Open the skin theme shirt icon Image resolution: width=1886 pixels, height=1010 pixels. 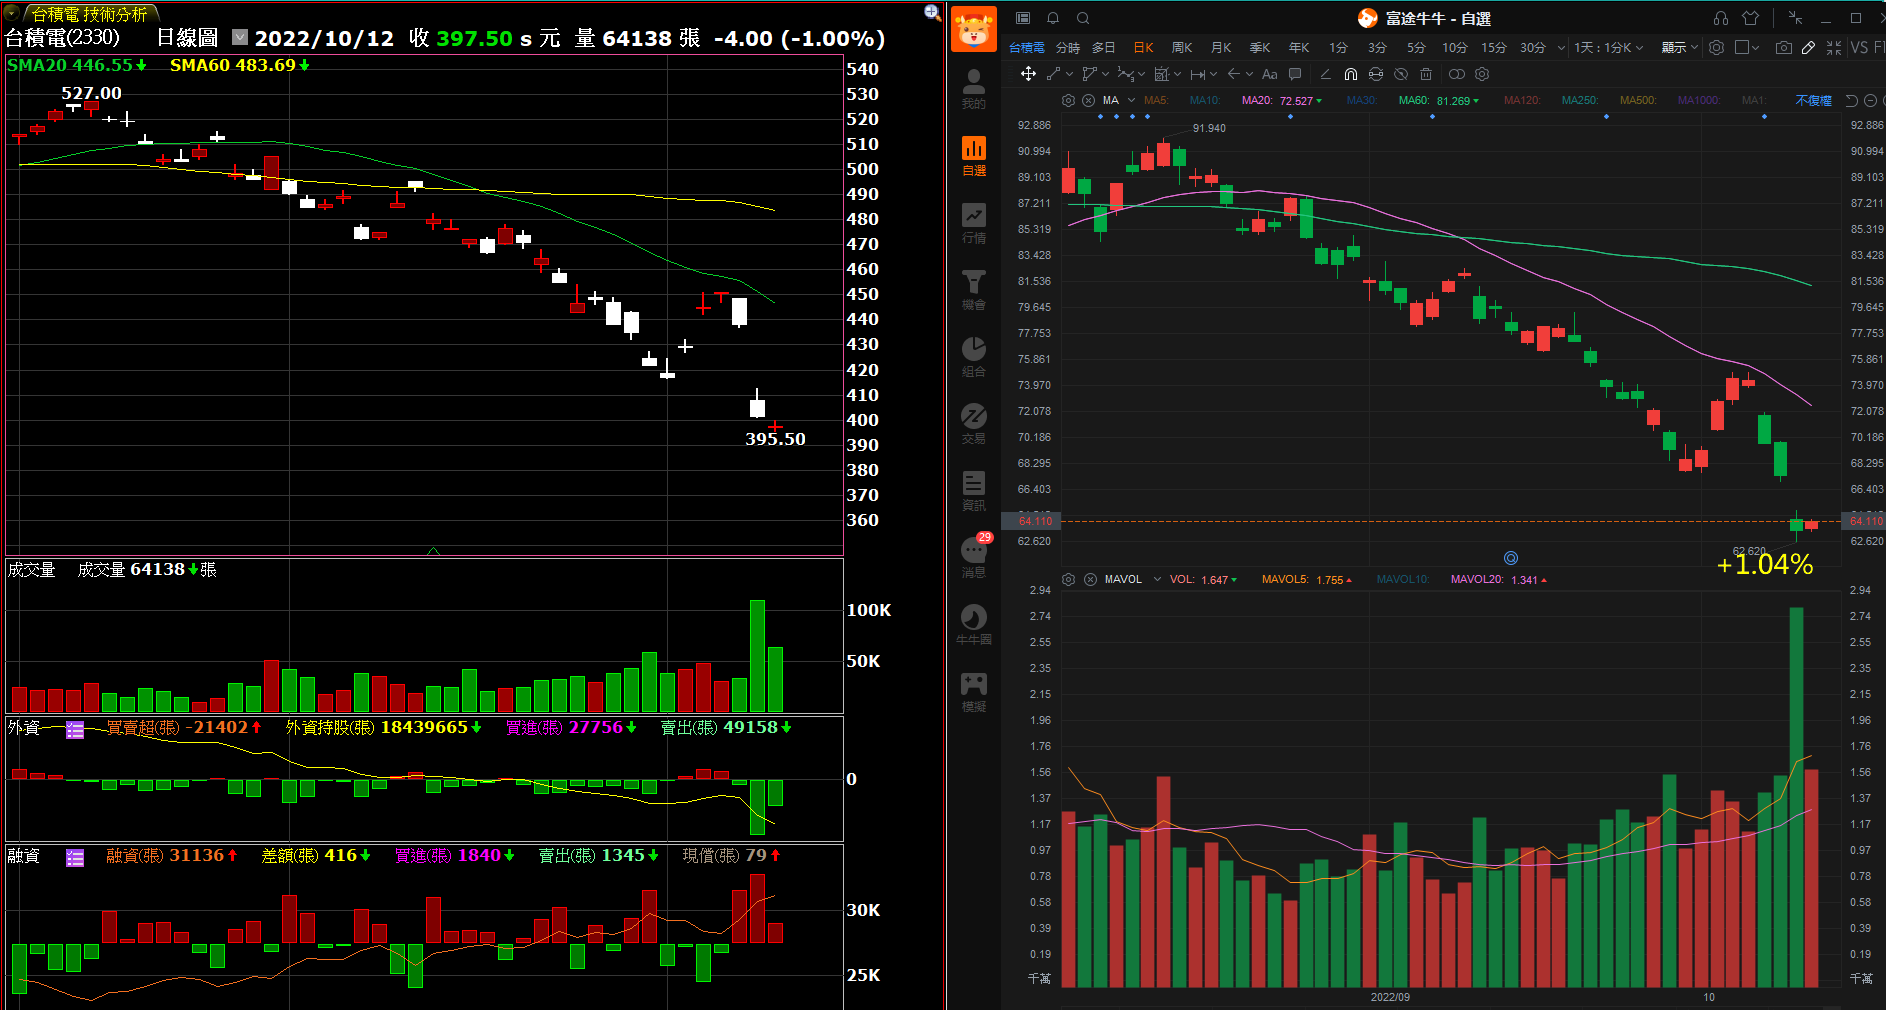coord(1751,18)
